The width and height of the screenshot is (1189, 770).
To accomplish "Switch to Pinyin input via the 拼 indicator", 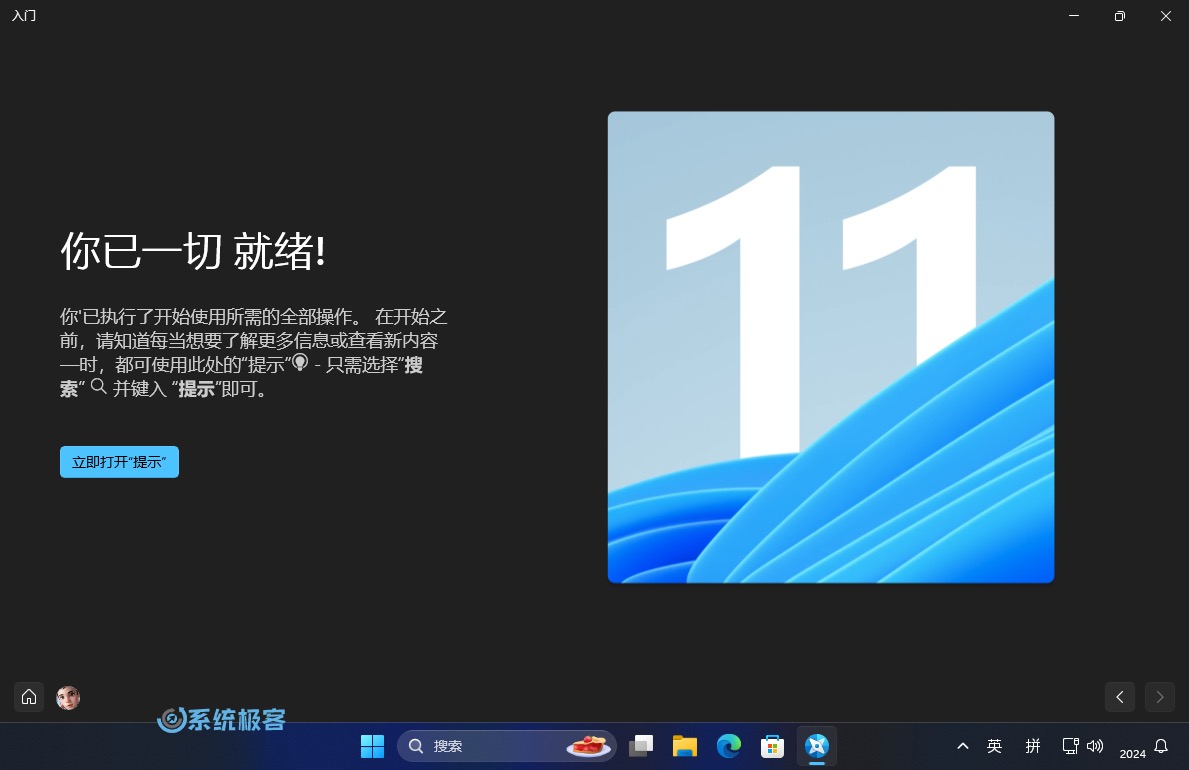I will 1033,746.
